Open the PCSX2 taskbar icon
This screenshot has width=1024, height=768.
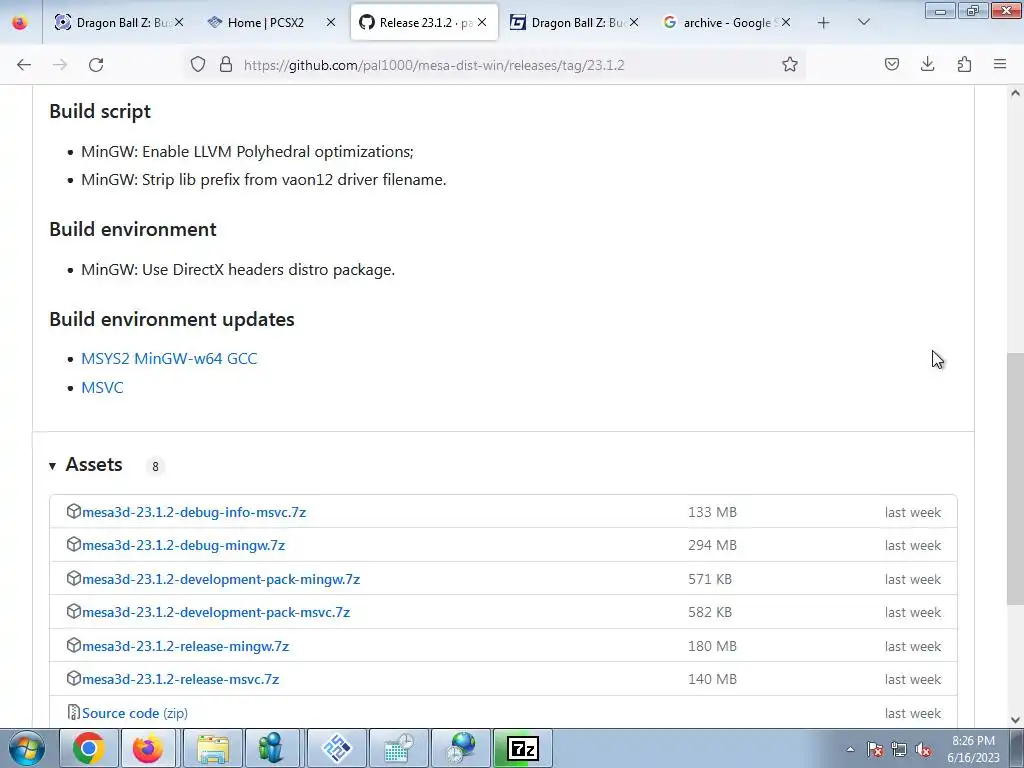pos(337,748)
